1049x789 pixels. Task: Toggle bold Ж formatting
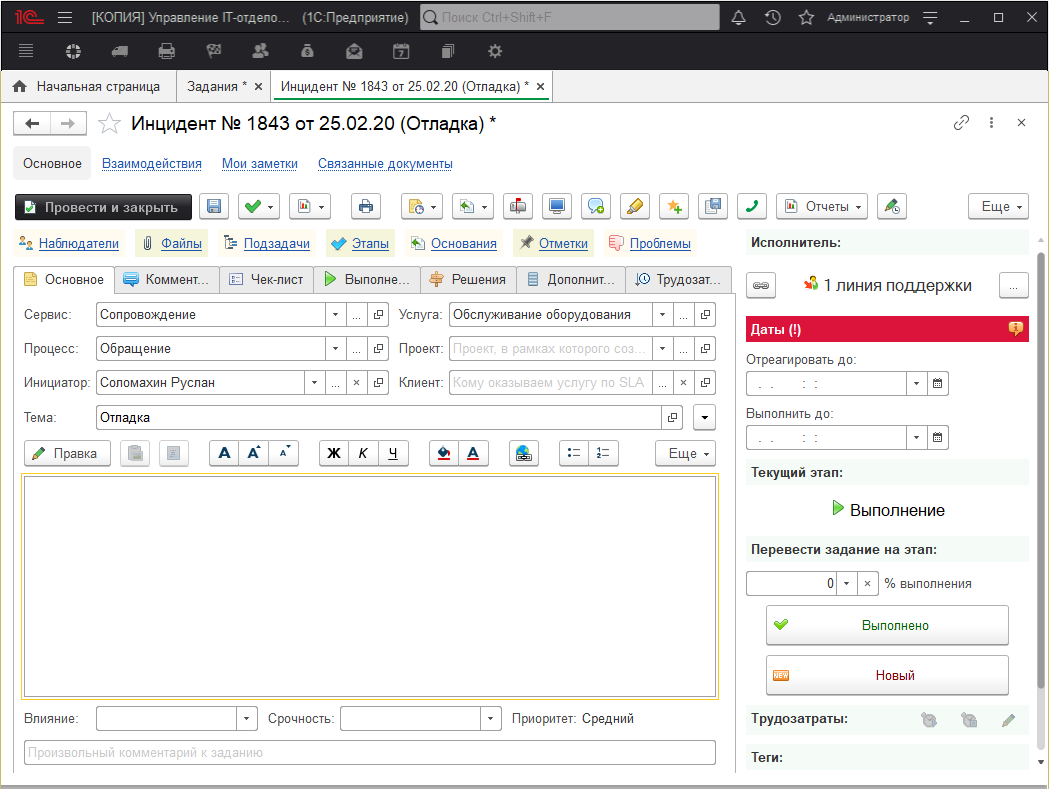click(x=334, y=453)
